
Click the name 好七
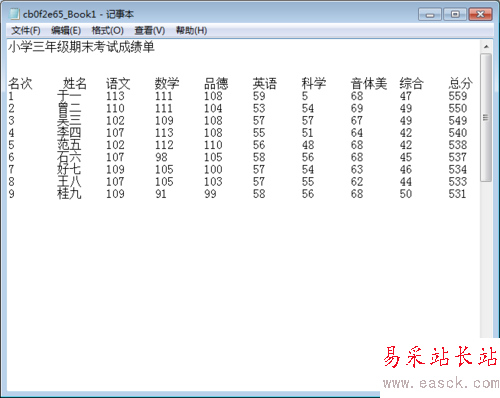[69, 169]
